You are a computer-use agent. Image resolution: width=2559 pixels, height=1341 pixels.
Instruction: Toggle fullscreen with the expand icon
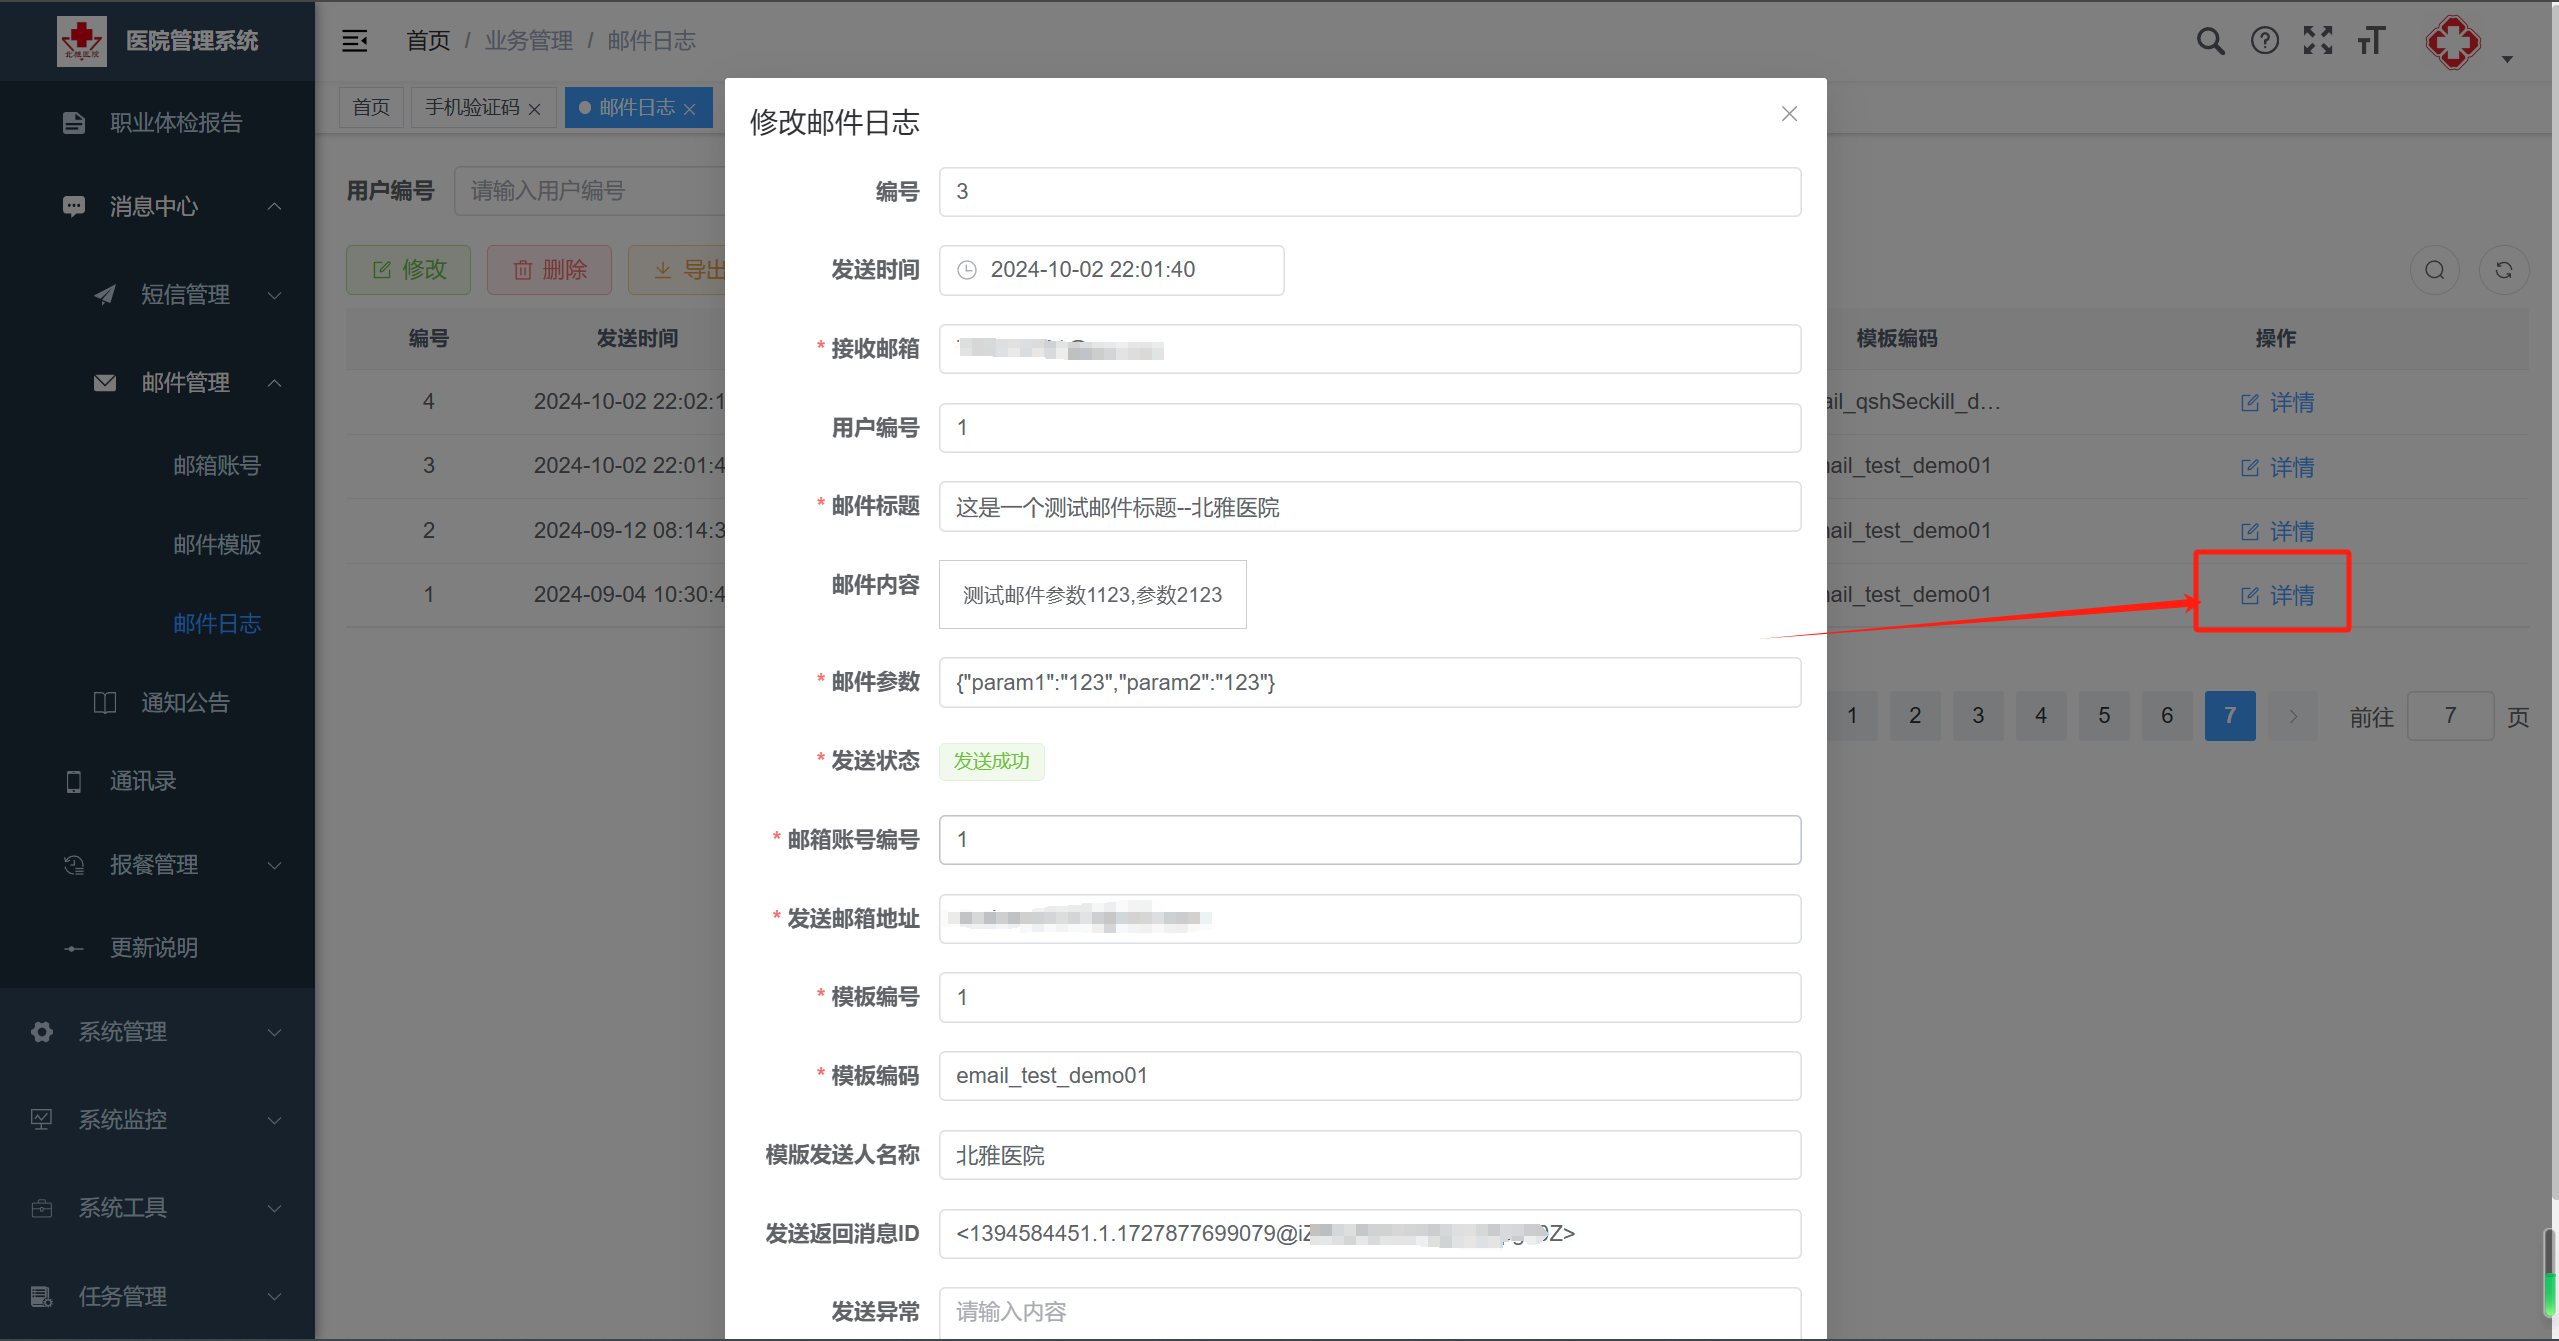(x=2317, y=41)
